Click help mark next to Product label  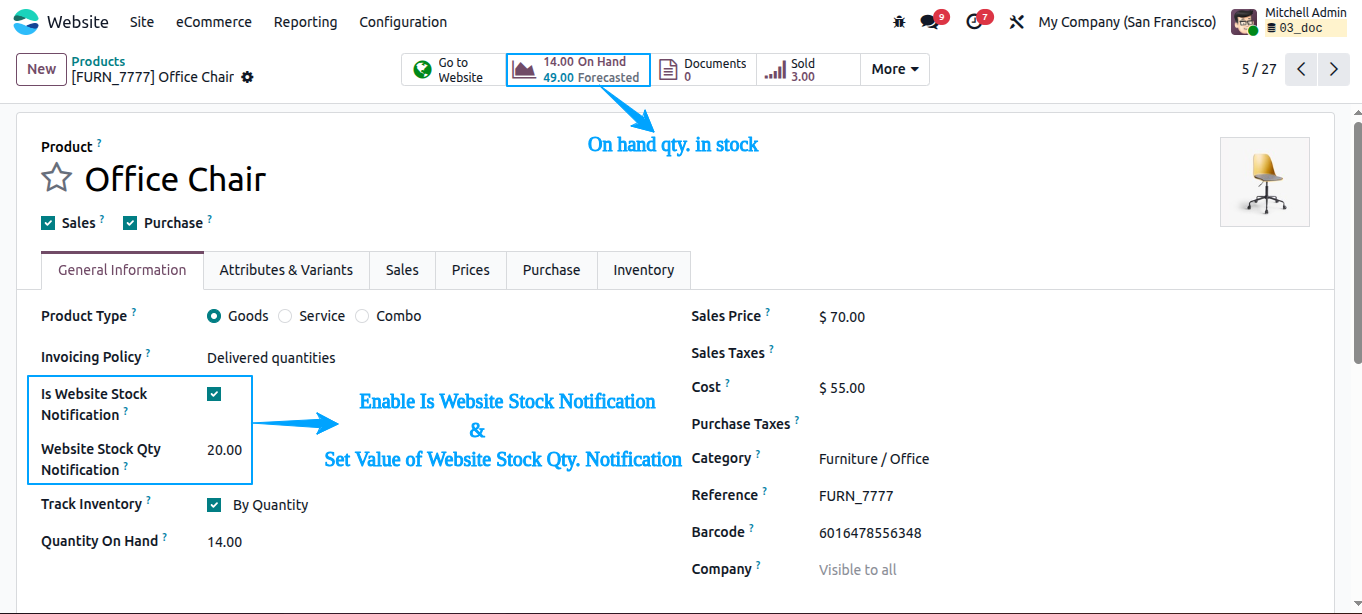[x=99, y=143]
